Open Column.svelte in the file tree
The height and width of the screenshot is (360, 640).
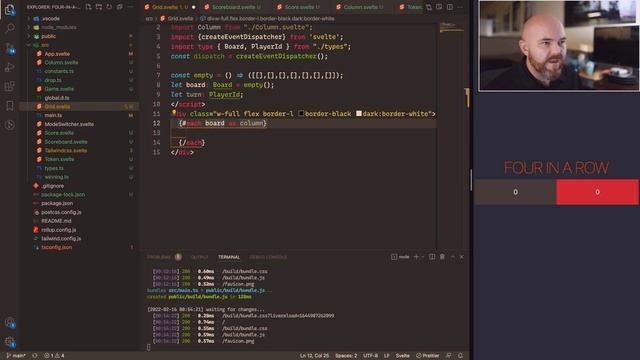61,62
